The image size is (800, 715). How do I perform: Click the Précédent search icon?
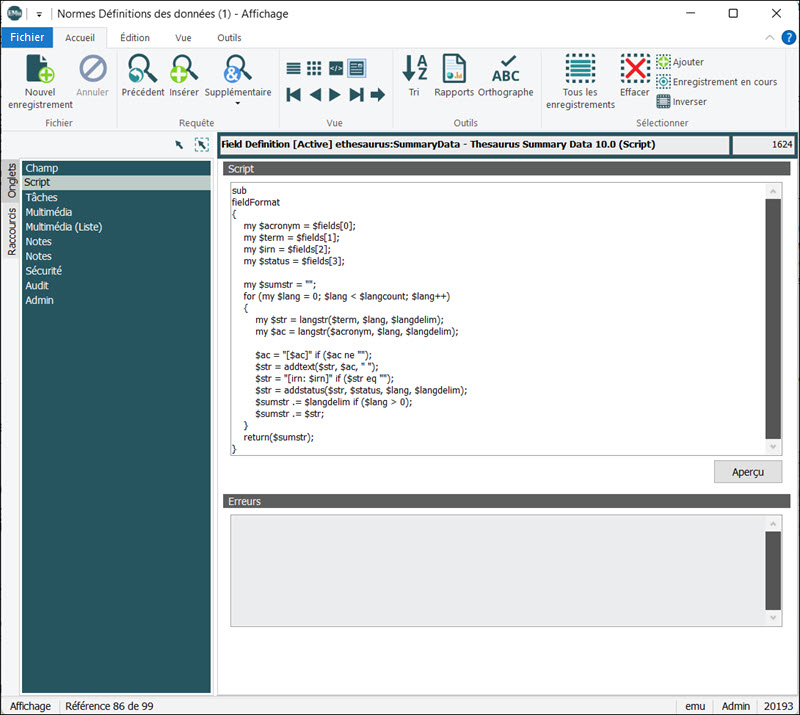[142, 76]
